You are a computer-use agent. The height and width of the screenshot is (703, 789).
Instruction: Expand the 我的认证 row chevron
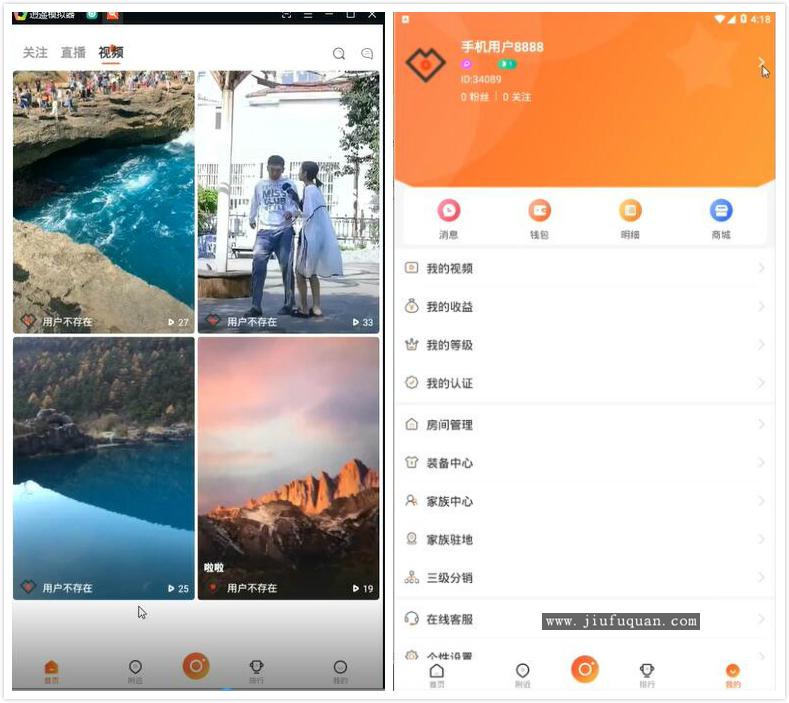click(x=761, y=382)
